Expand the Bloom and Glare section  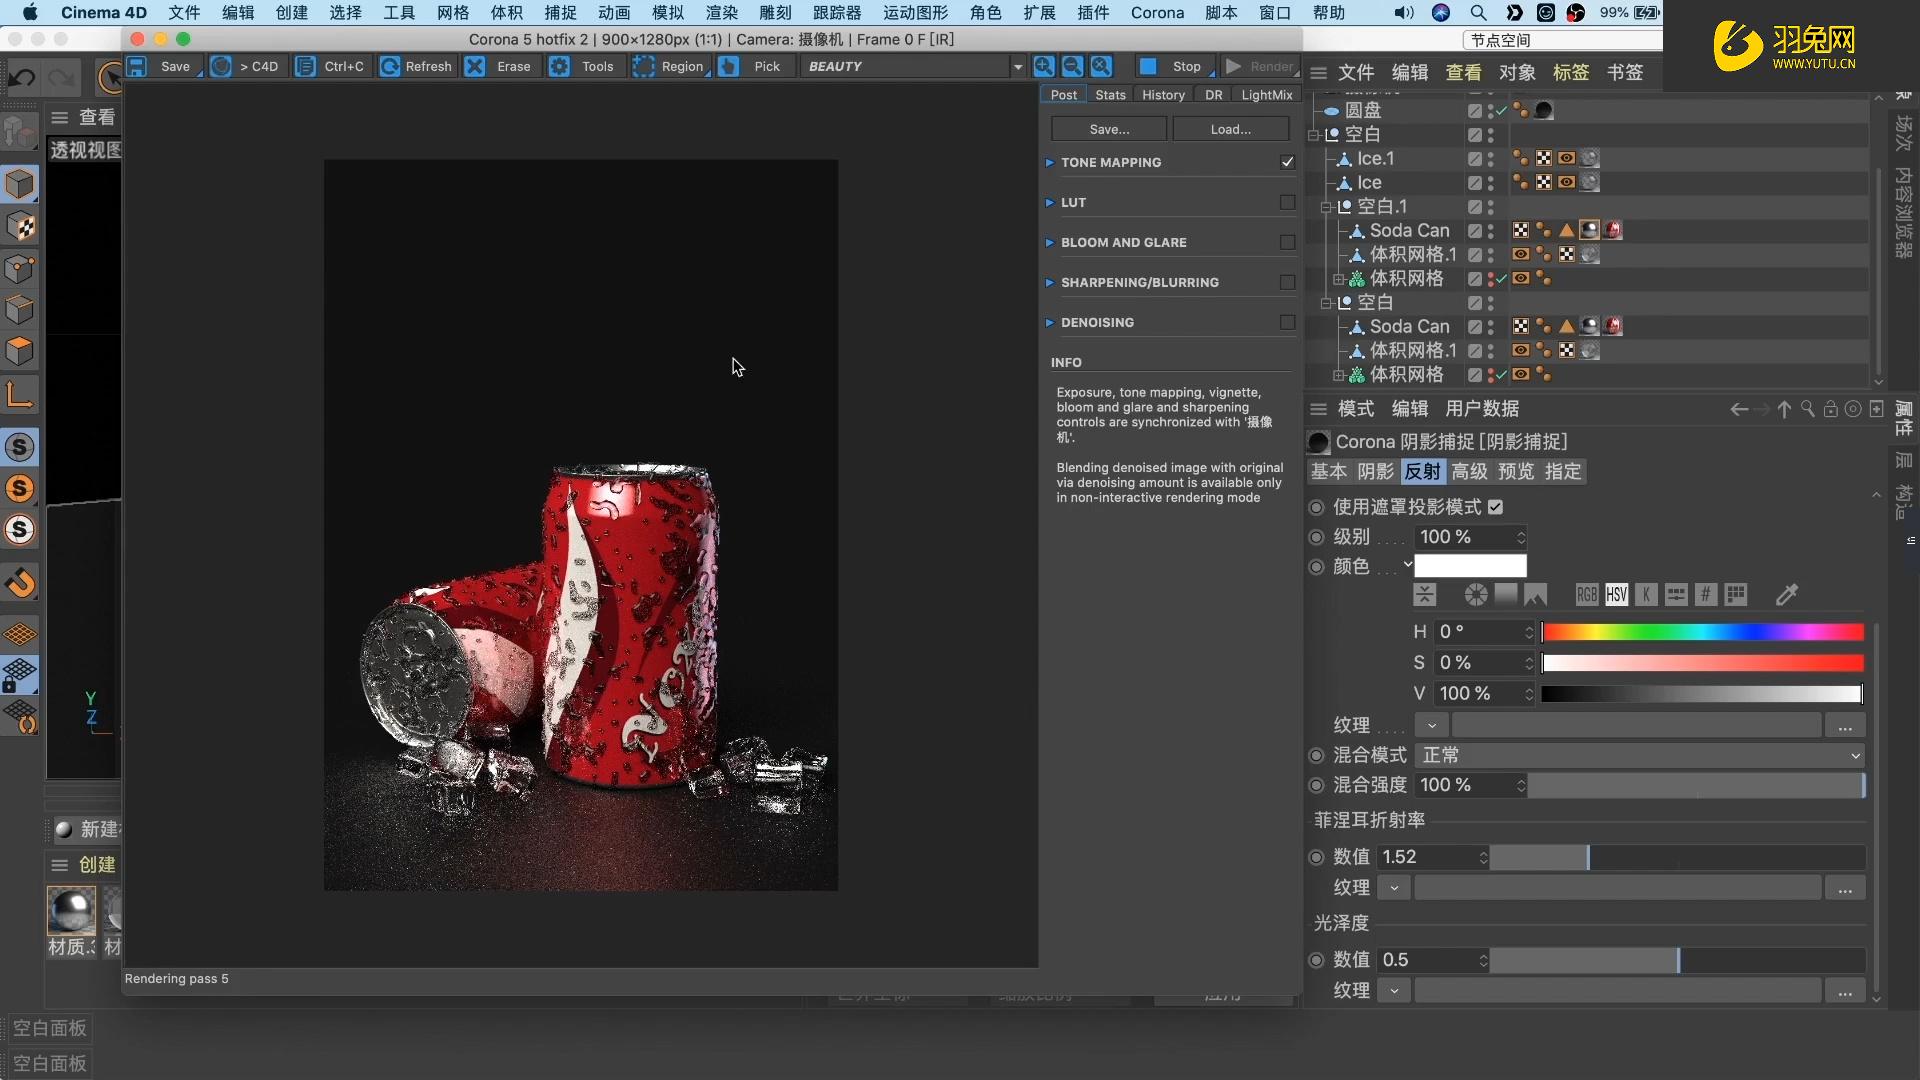tap(1051, 241)
